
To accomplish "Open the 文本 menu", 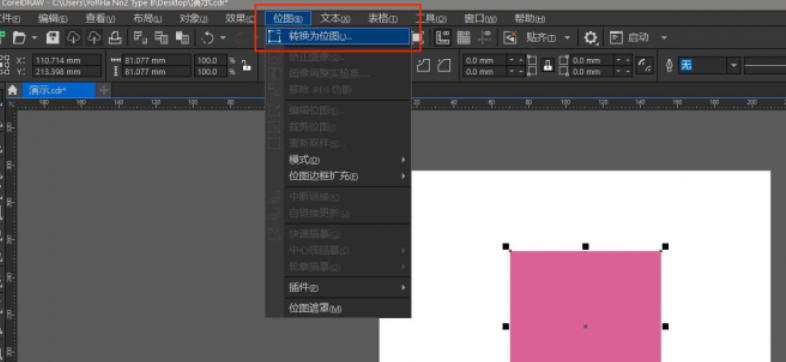I will [x=335, y=19].
